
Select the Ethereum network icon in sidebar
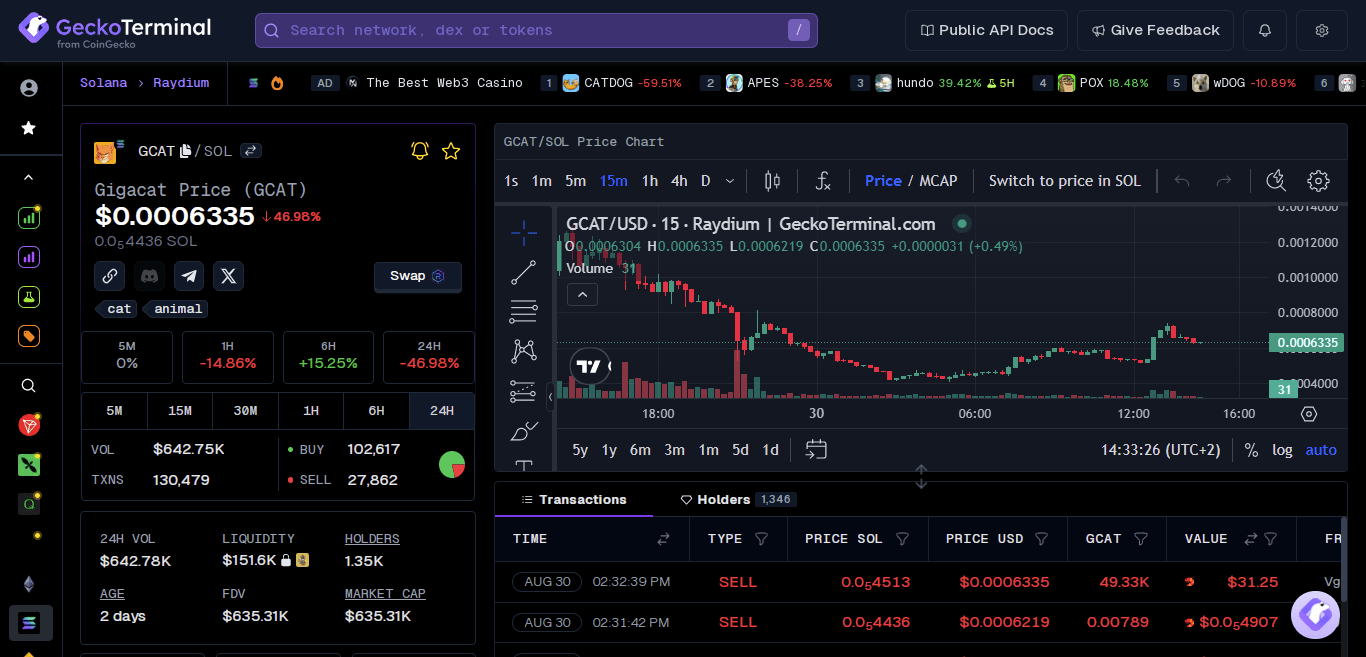click(x=29, y=584)
